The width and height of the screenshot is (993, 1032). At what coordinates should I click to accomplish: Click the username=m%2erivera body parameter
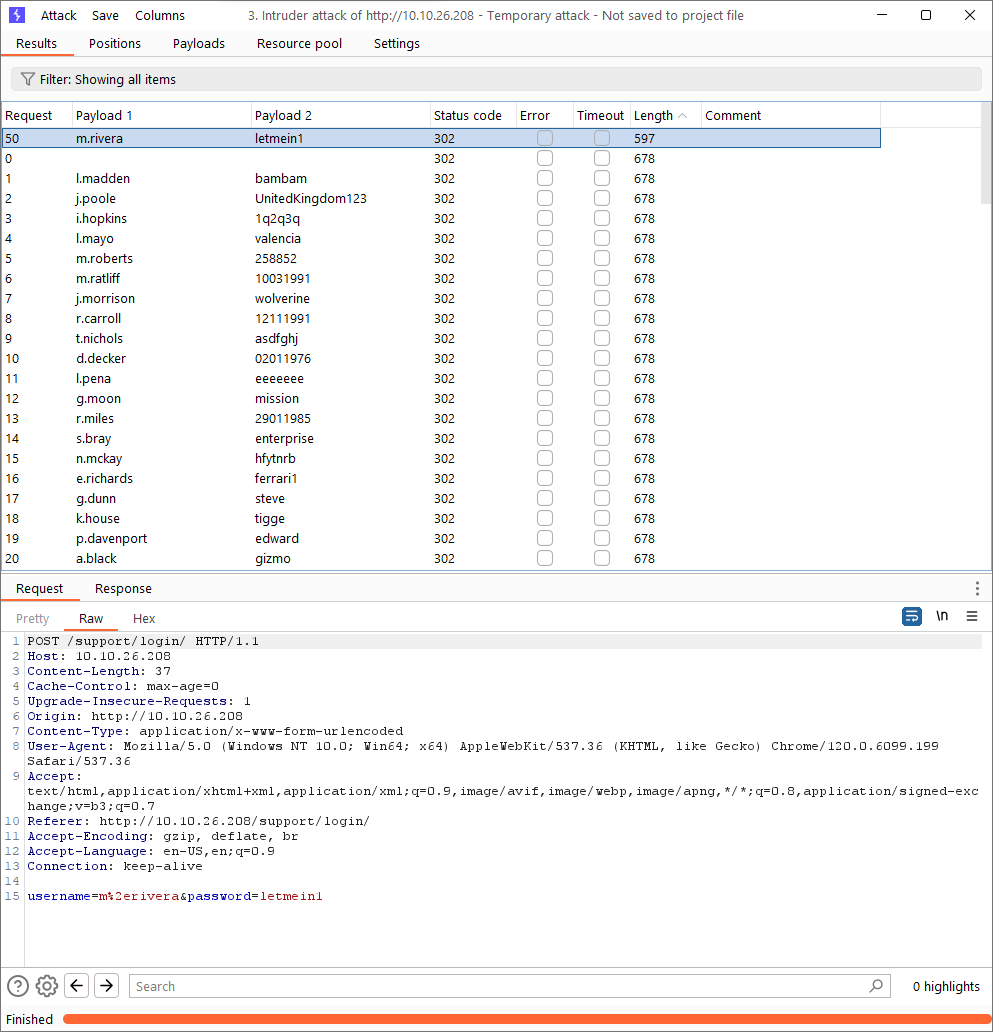[x=103, y=896]
